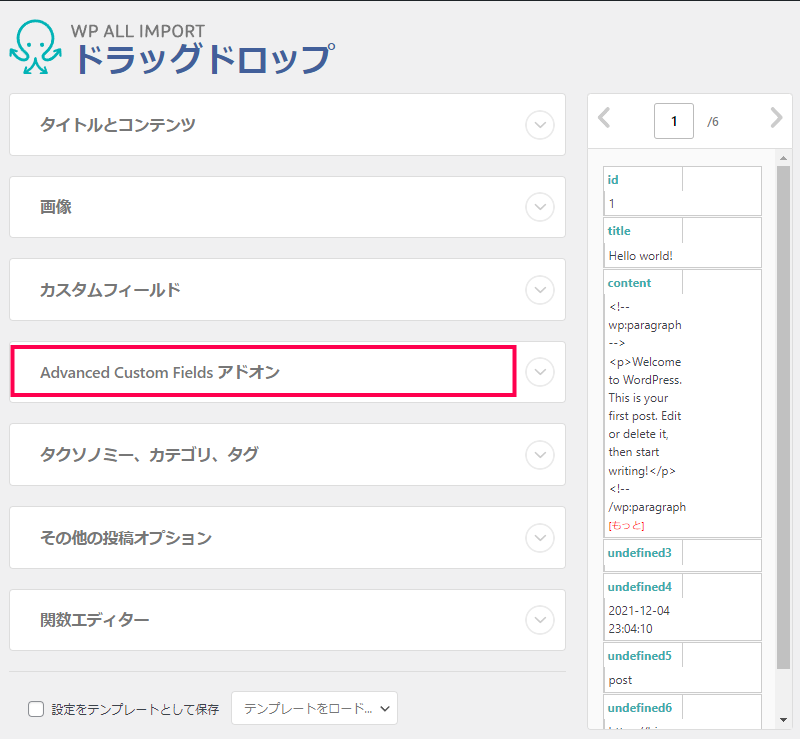Click the undefined6 field label

[x=639, y=708]
